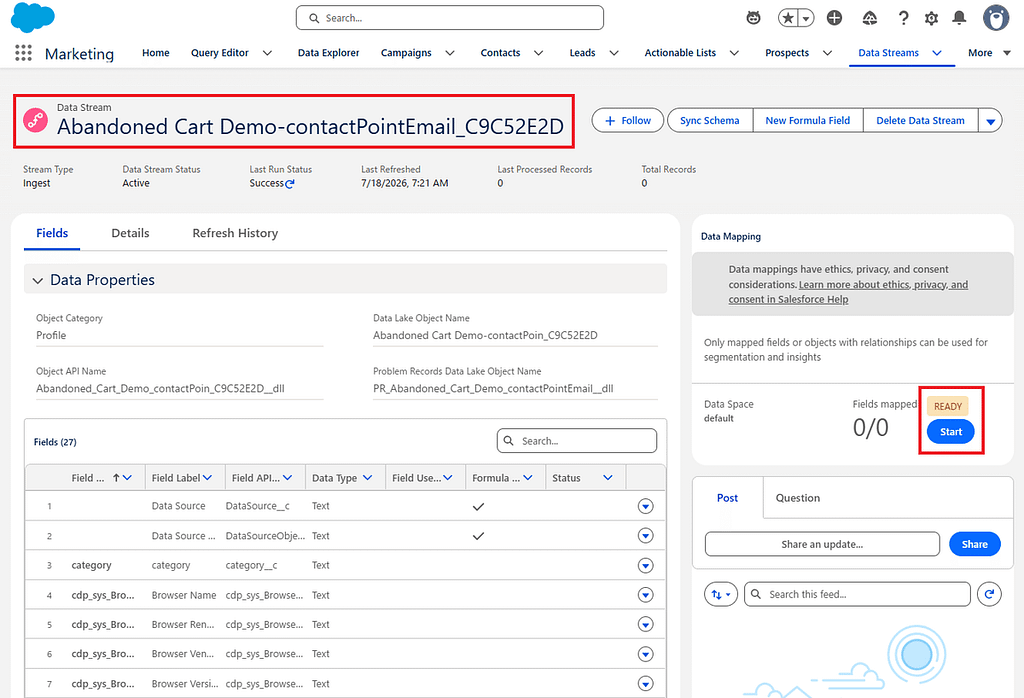Refresh the Last Run Status icon
This screenshot has width=1024, height=698.
pos(290,184)
